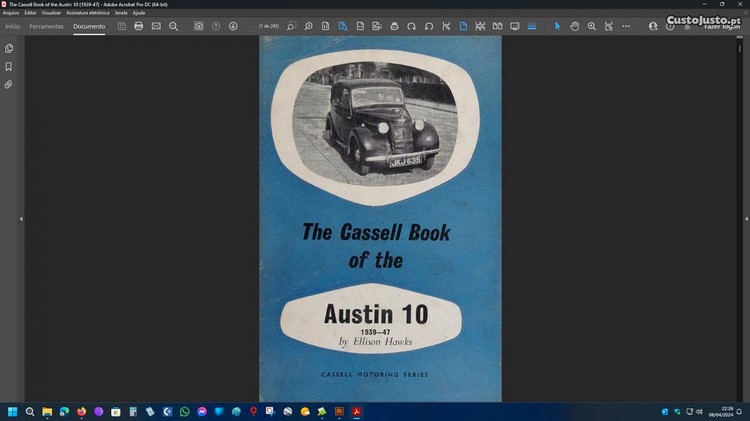
Task: Open the bookmarks panel in left sidebar
Action: click(x=9, y=66)
